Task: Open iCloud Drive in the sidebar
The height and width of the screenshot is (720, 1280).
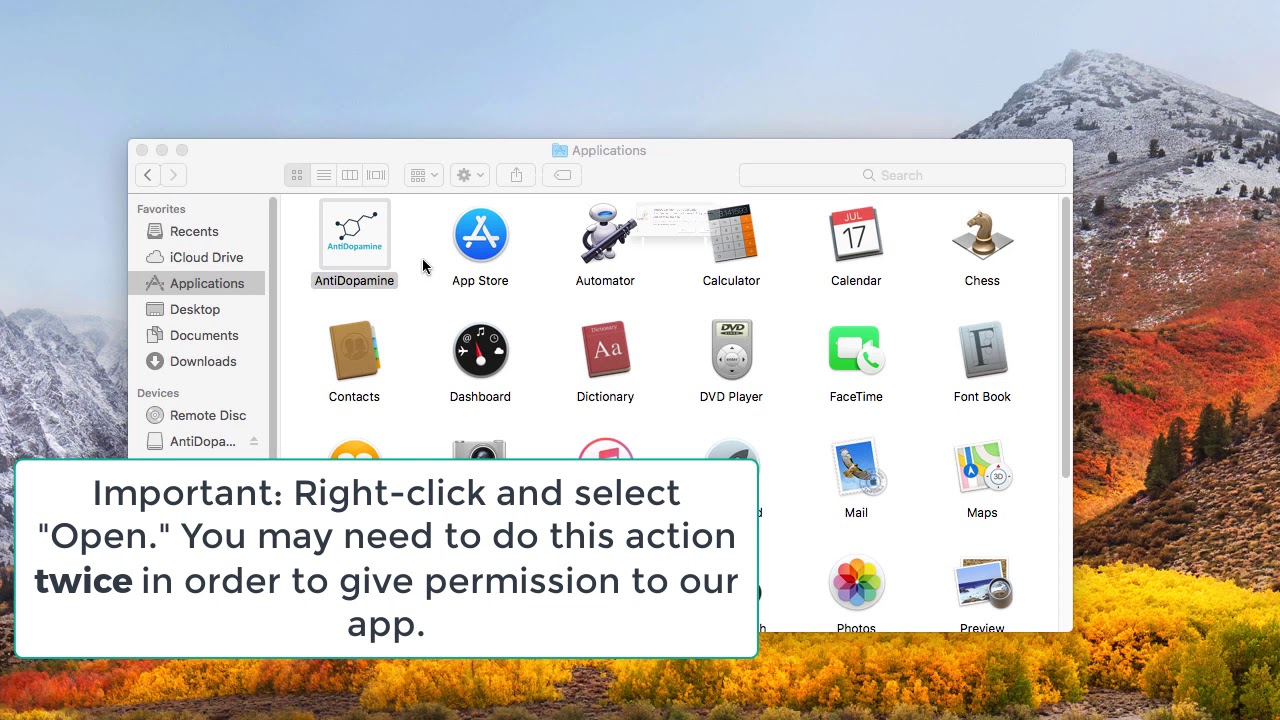Action: click(x=197, y=257)
